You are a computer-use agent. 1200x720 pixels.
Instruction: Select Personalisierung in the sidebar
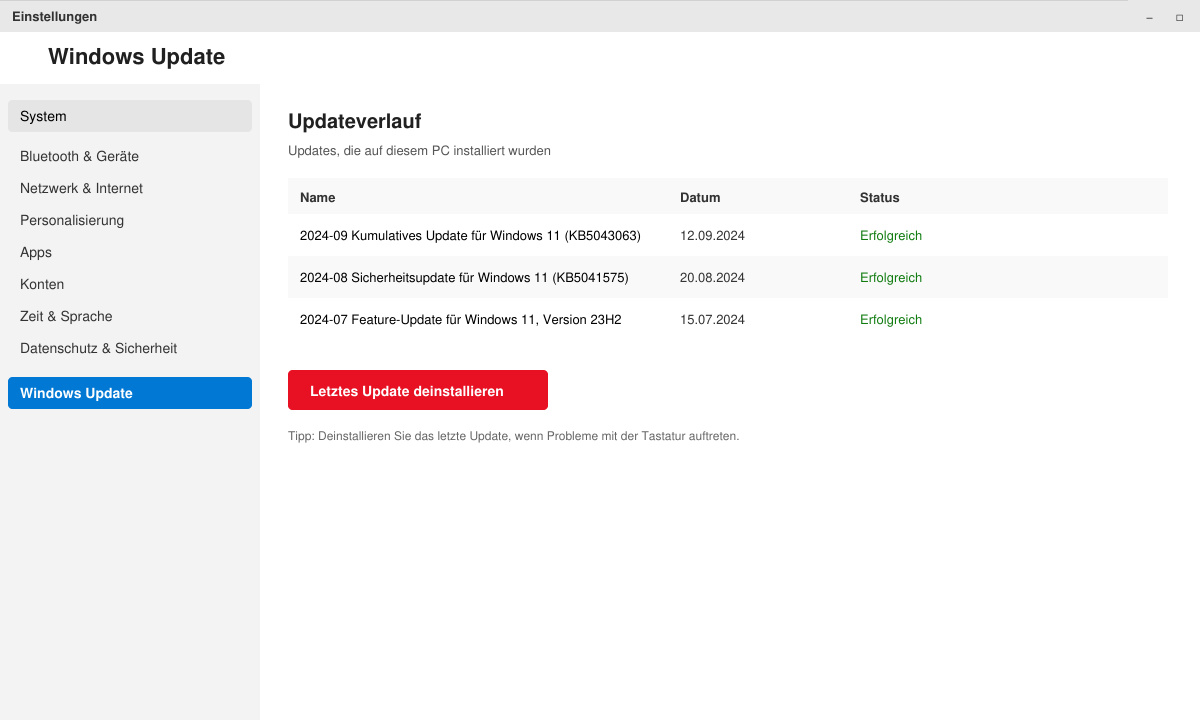coord(130,220)
